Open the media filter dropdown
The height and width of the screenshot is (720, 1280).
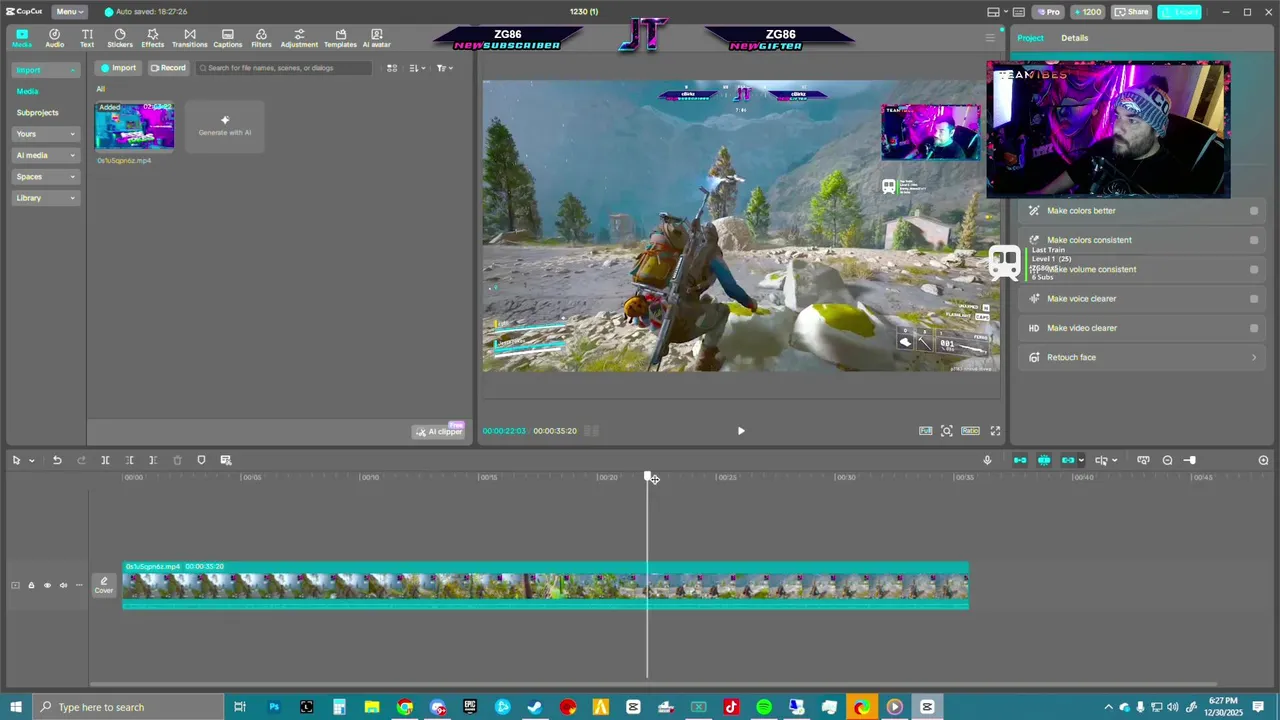tap(445, 68)
